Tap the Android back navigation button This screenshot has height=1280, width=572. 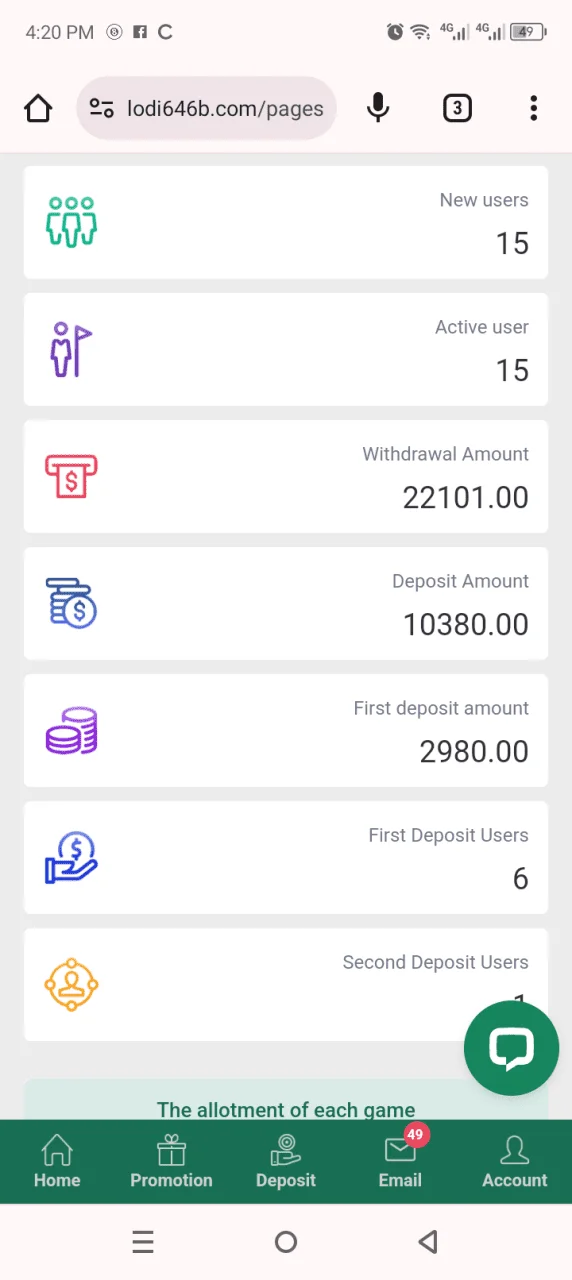pos(428,1242)
